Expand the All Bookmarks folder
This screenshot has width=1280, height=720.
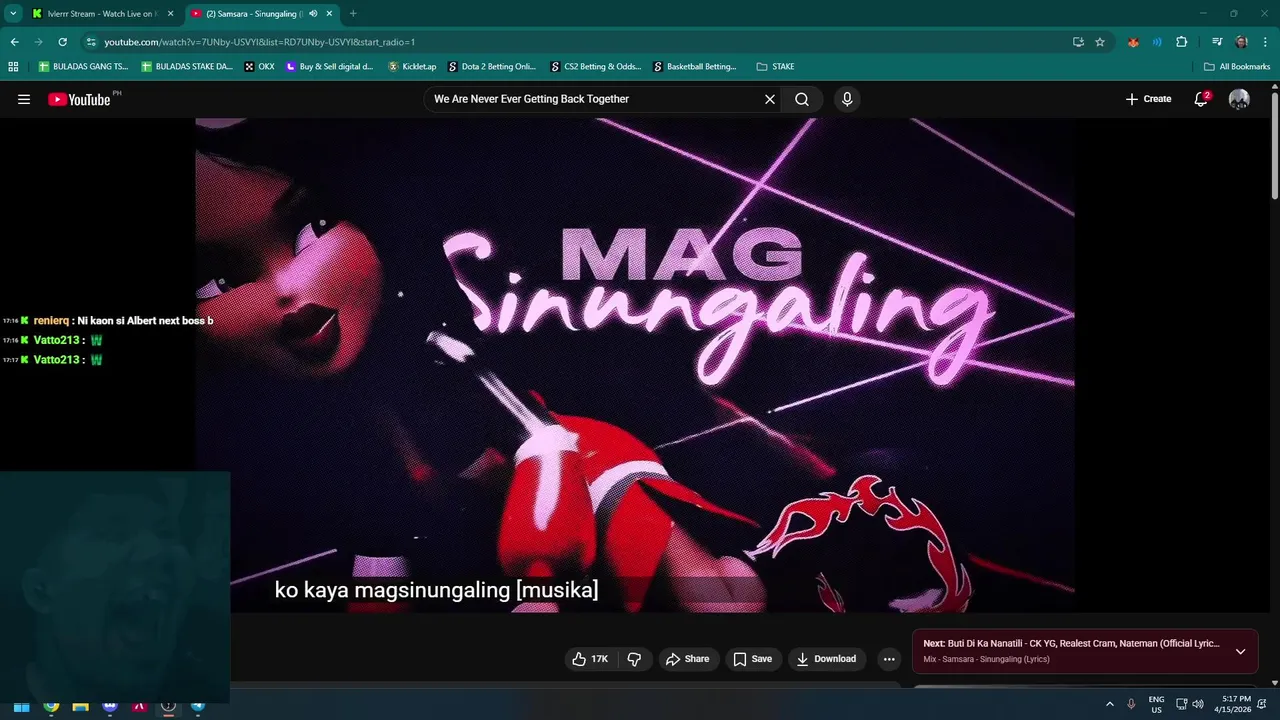click(x=1237, y=67)
